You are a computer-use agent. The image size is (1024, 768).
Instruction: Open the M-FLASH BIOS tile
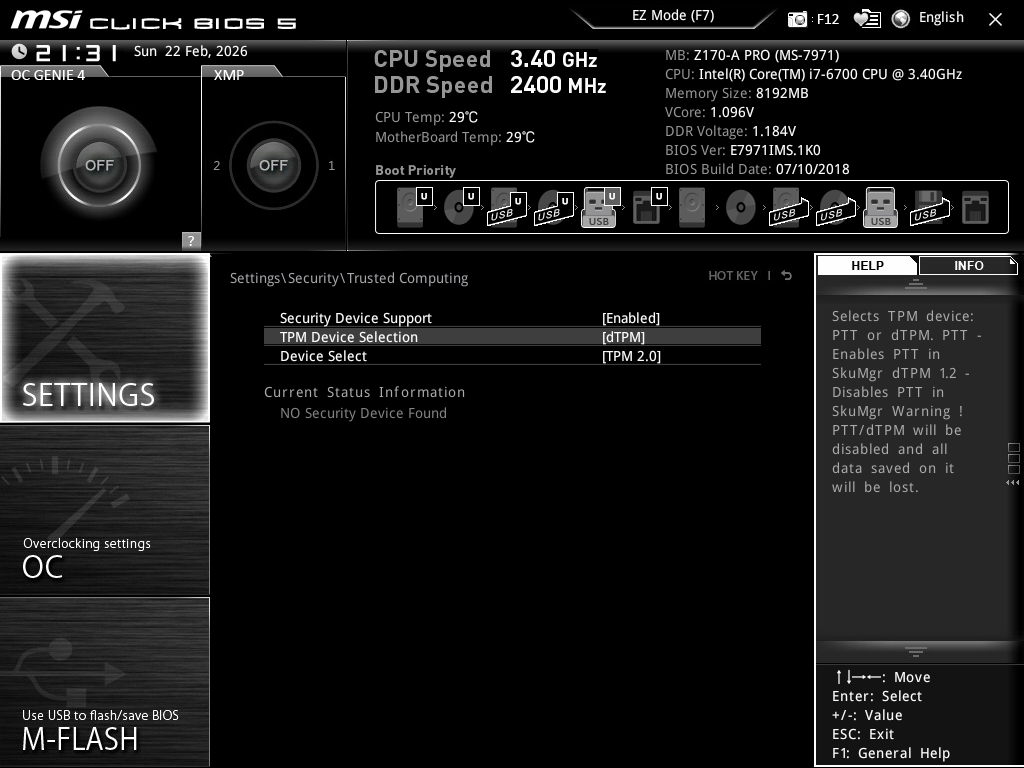(x=105, y=682)
